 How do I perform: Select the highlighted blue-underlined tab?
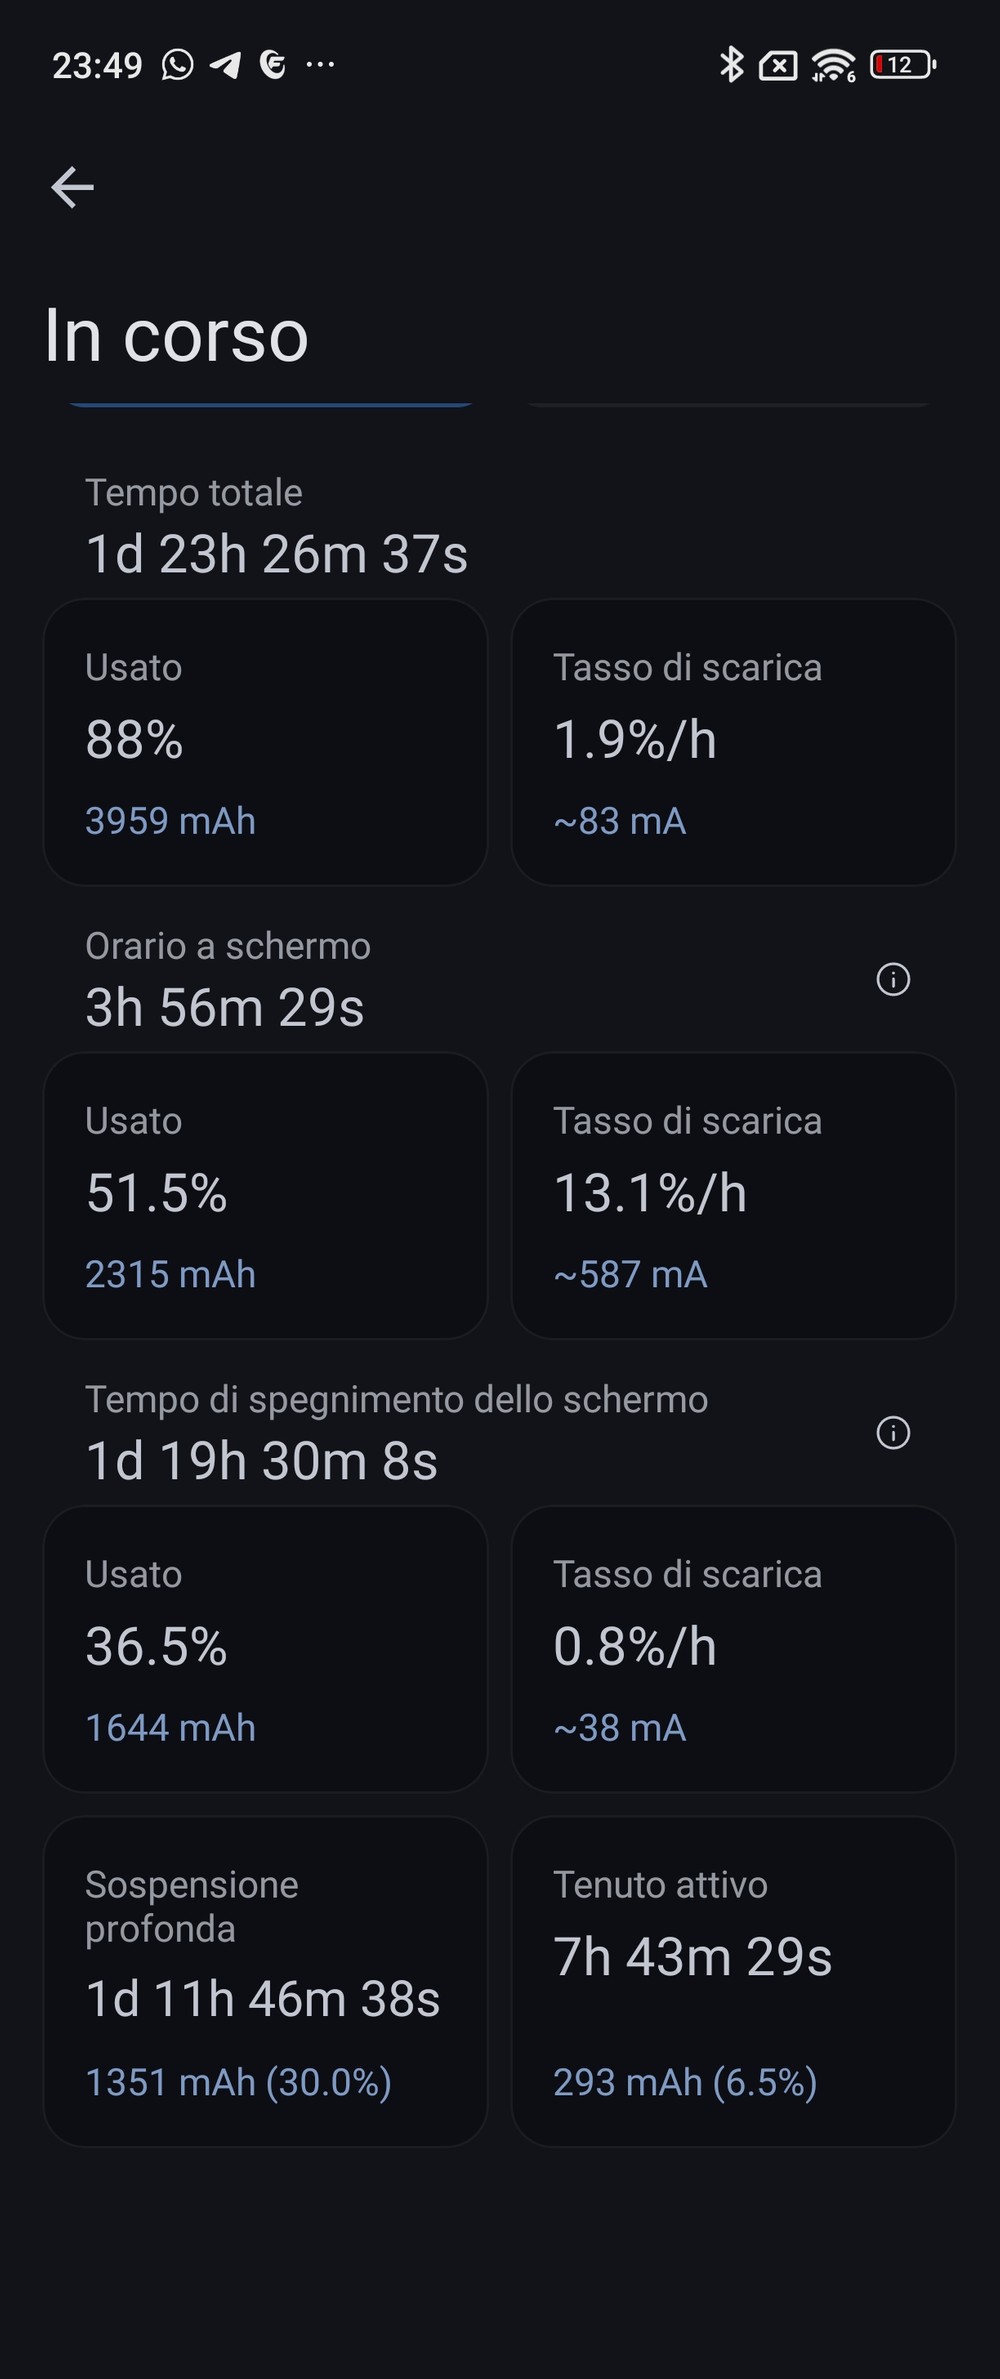270,404
